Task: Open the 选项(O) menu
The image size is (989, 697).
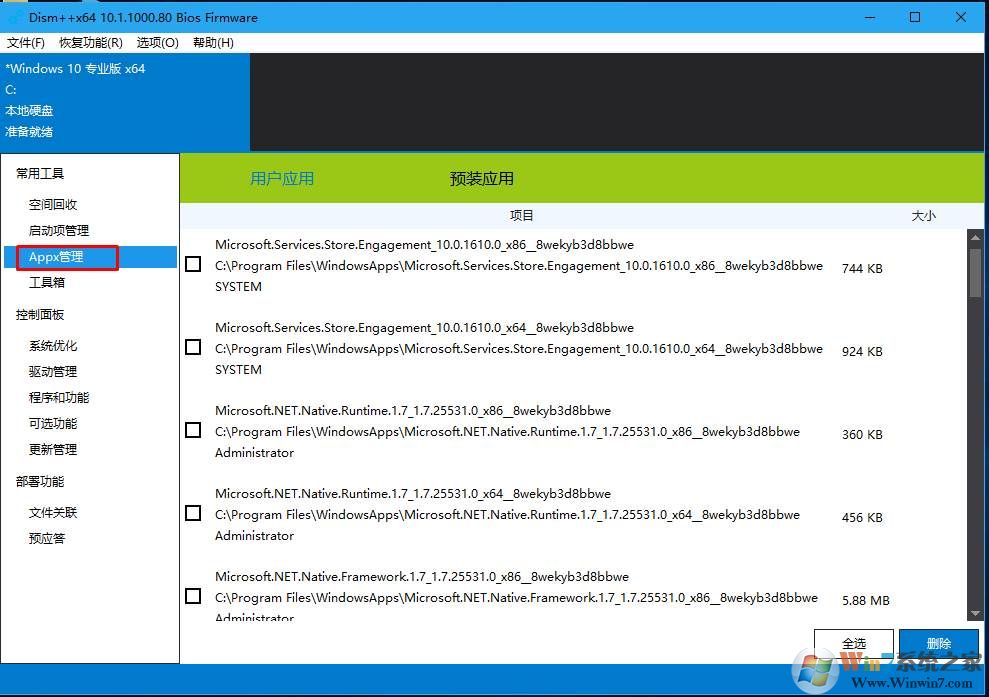Action: point(158,43)
